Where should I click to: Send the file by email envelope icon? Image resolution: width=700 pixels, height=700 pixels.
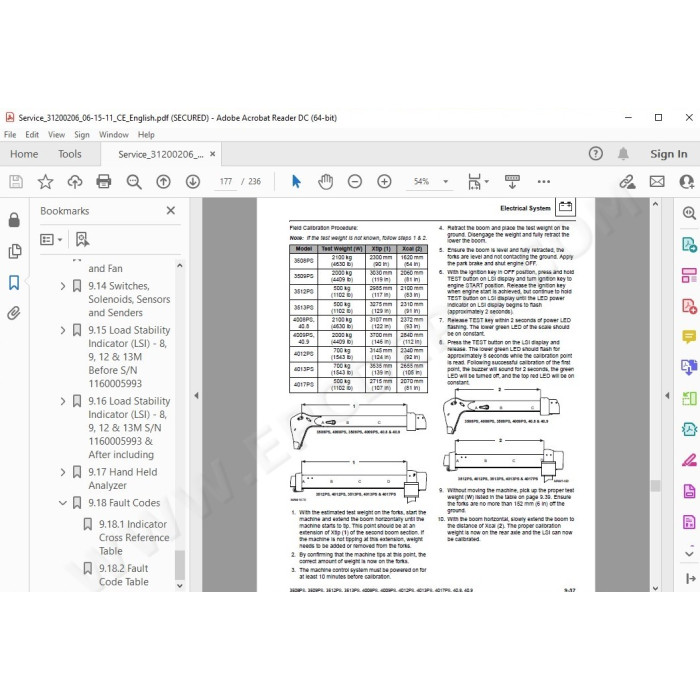coord(657,181)
